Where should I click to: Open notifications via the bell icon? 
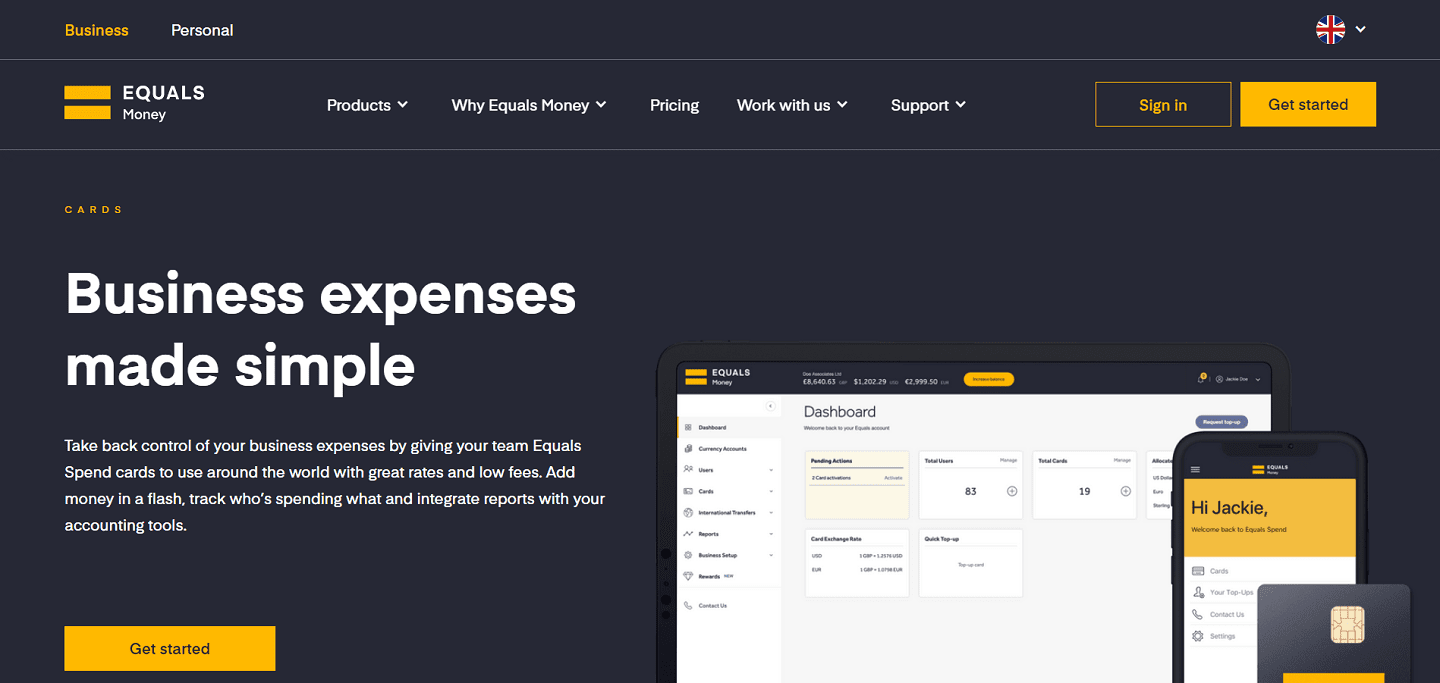pyautogui.click(x=1201, y=379)
